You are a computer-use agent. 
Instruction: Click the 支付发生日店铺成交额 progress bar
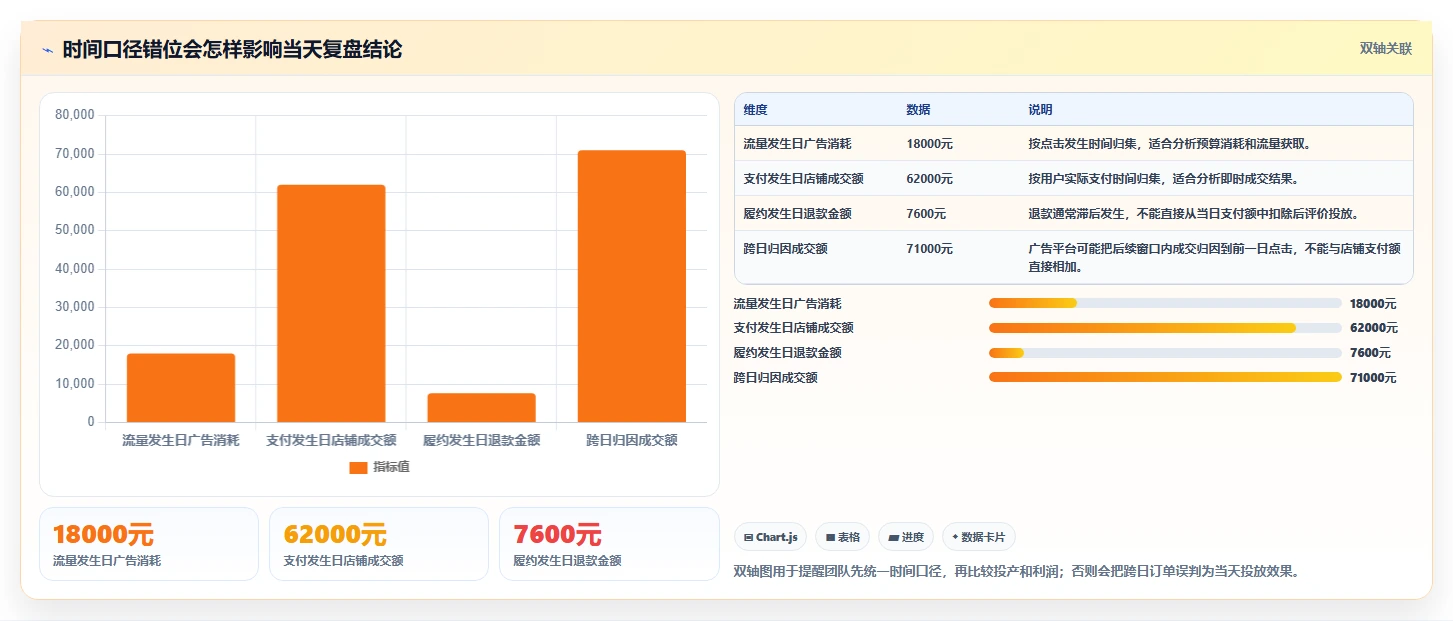click(1165, 328)
